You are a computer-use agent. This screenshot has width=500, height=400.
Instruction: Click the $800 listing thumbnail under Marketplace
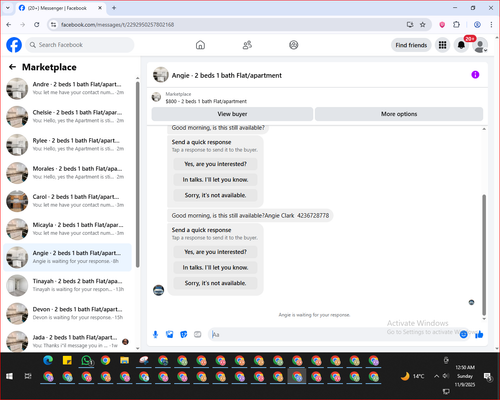156,97
